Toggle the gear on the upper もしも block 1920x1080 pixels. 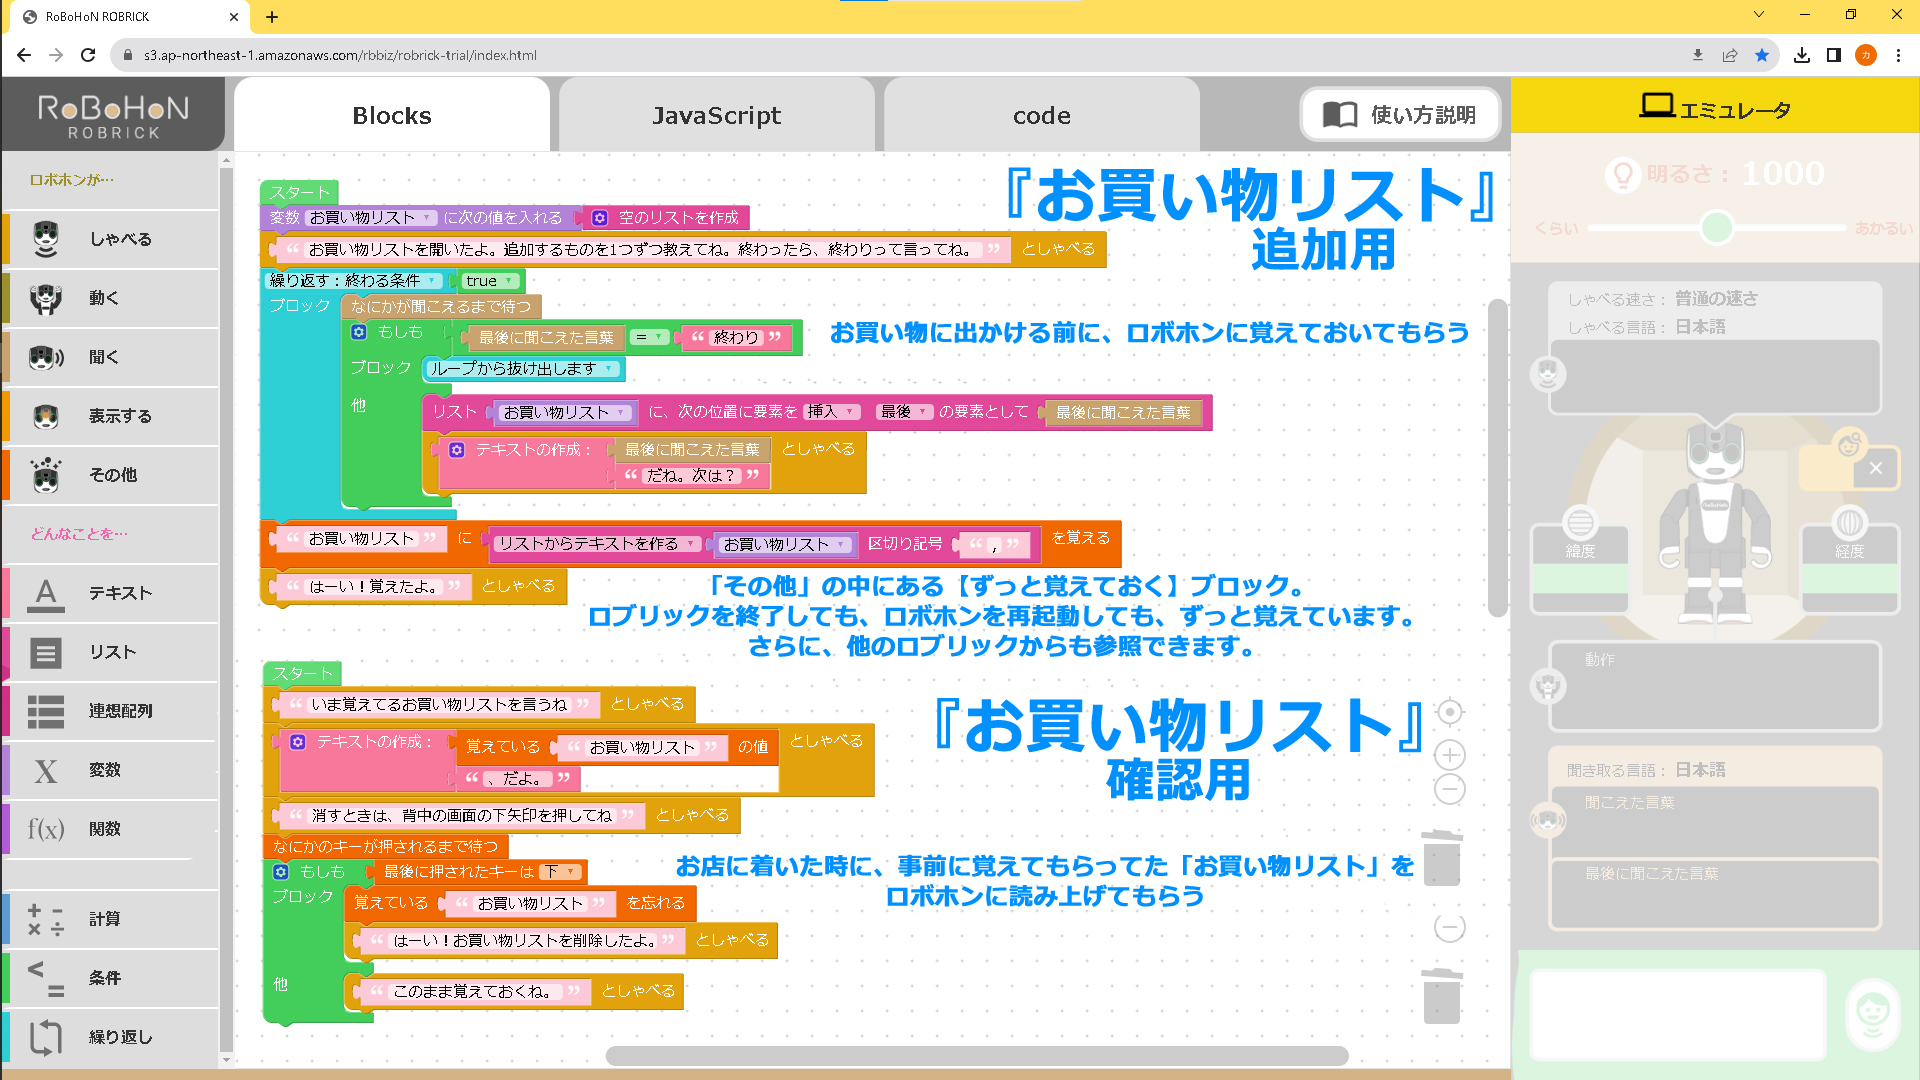coord(359,331)
